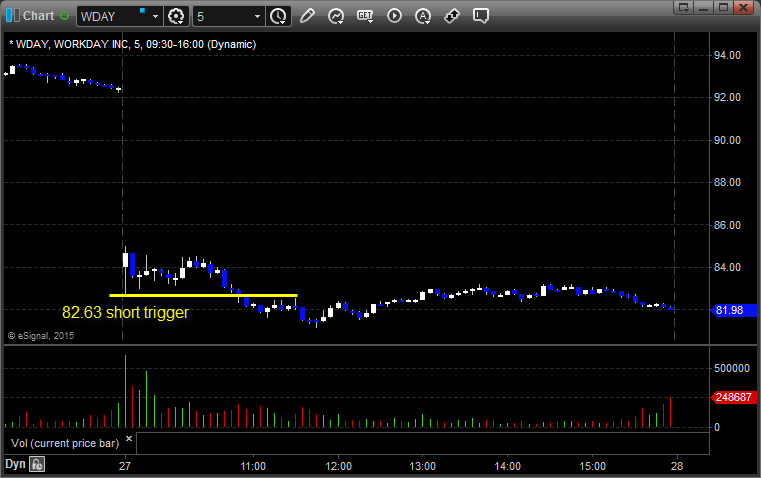Click the blue window linking color bars

tap(13, 16)
